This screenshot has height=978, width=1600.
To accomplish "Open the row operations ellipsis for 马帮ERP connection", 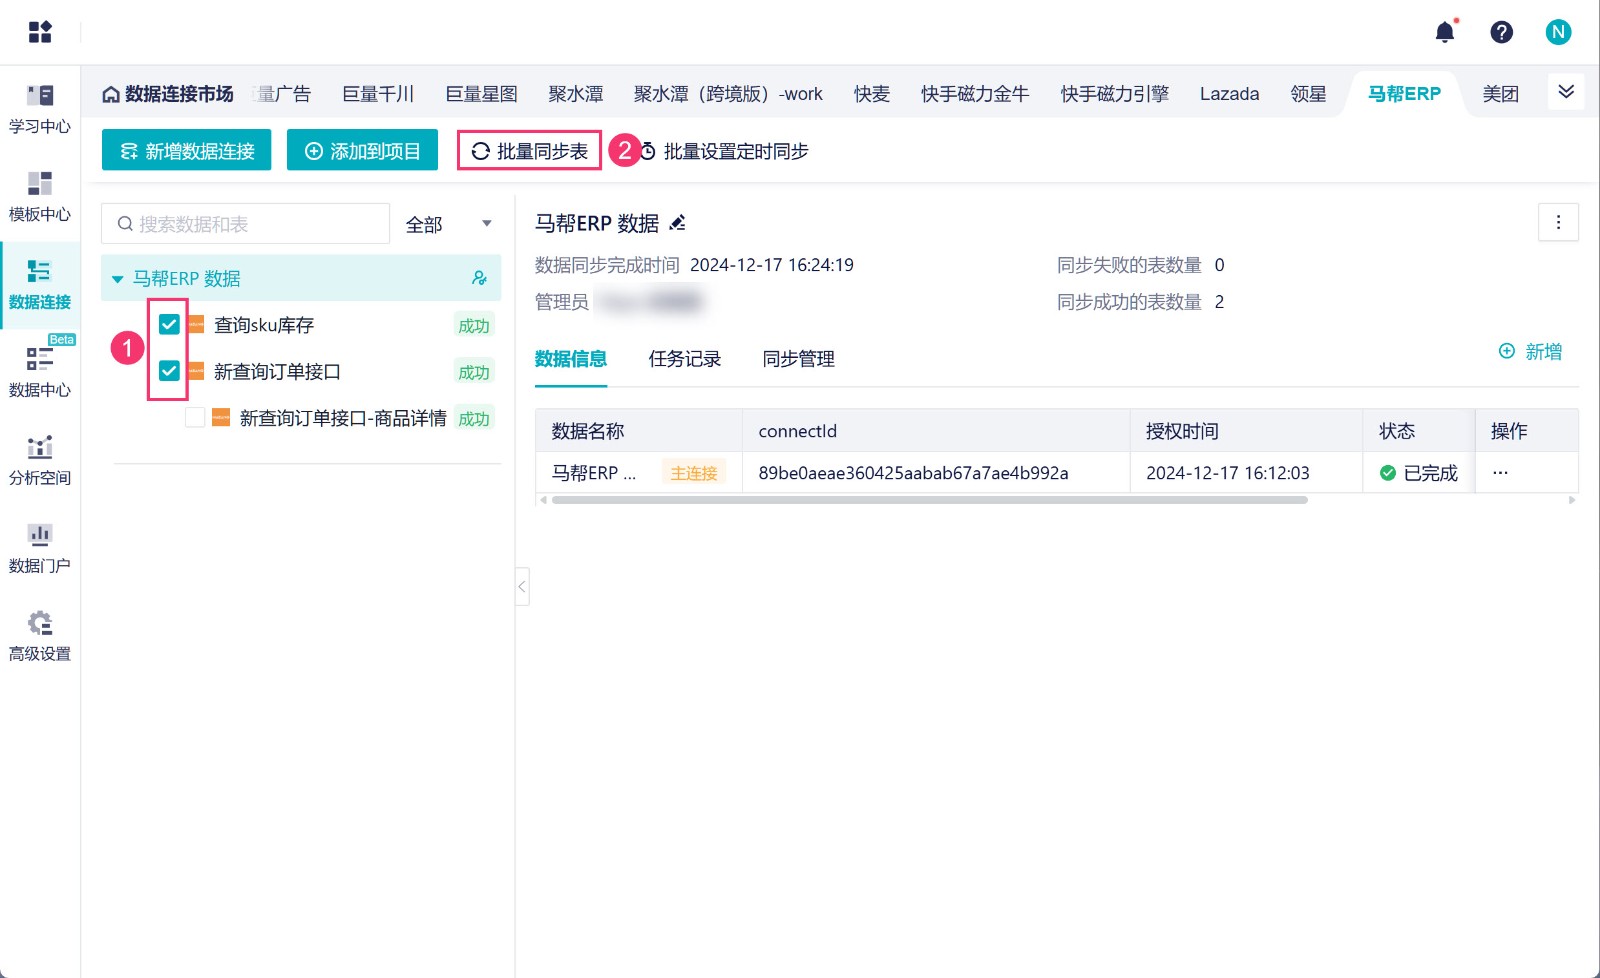I will 1500,473.
